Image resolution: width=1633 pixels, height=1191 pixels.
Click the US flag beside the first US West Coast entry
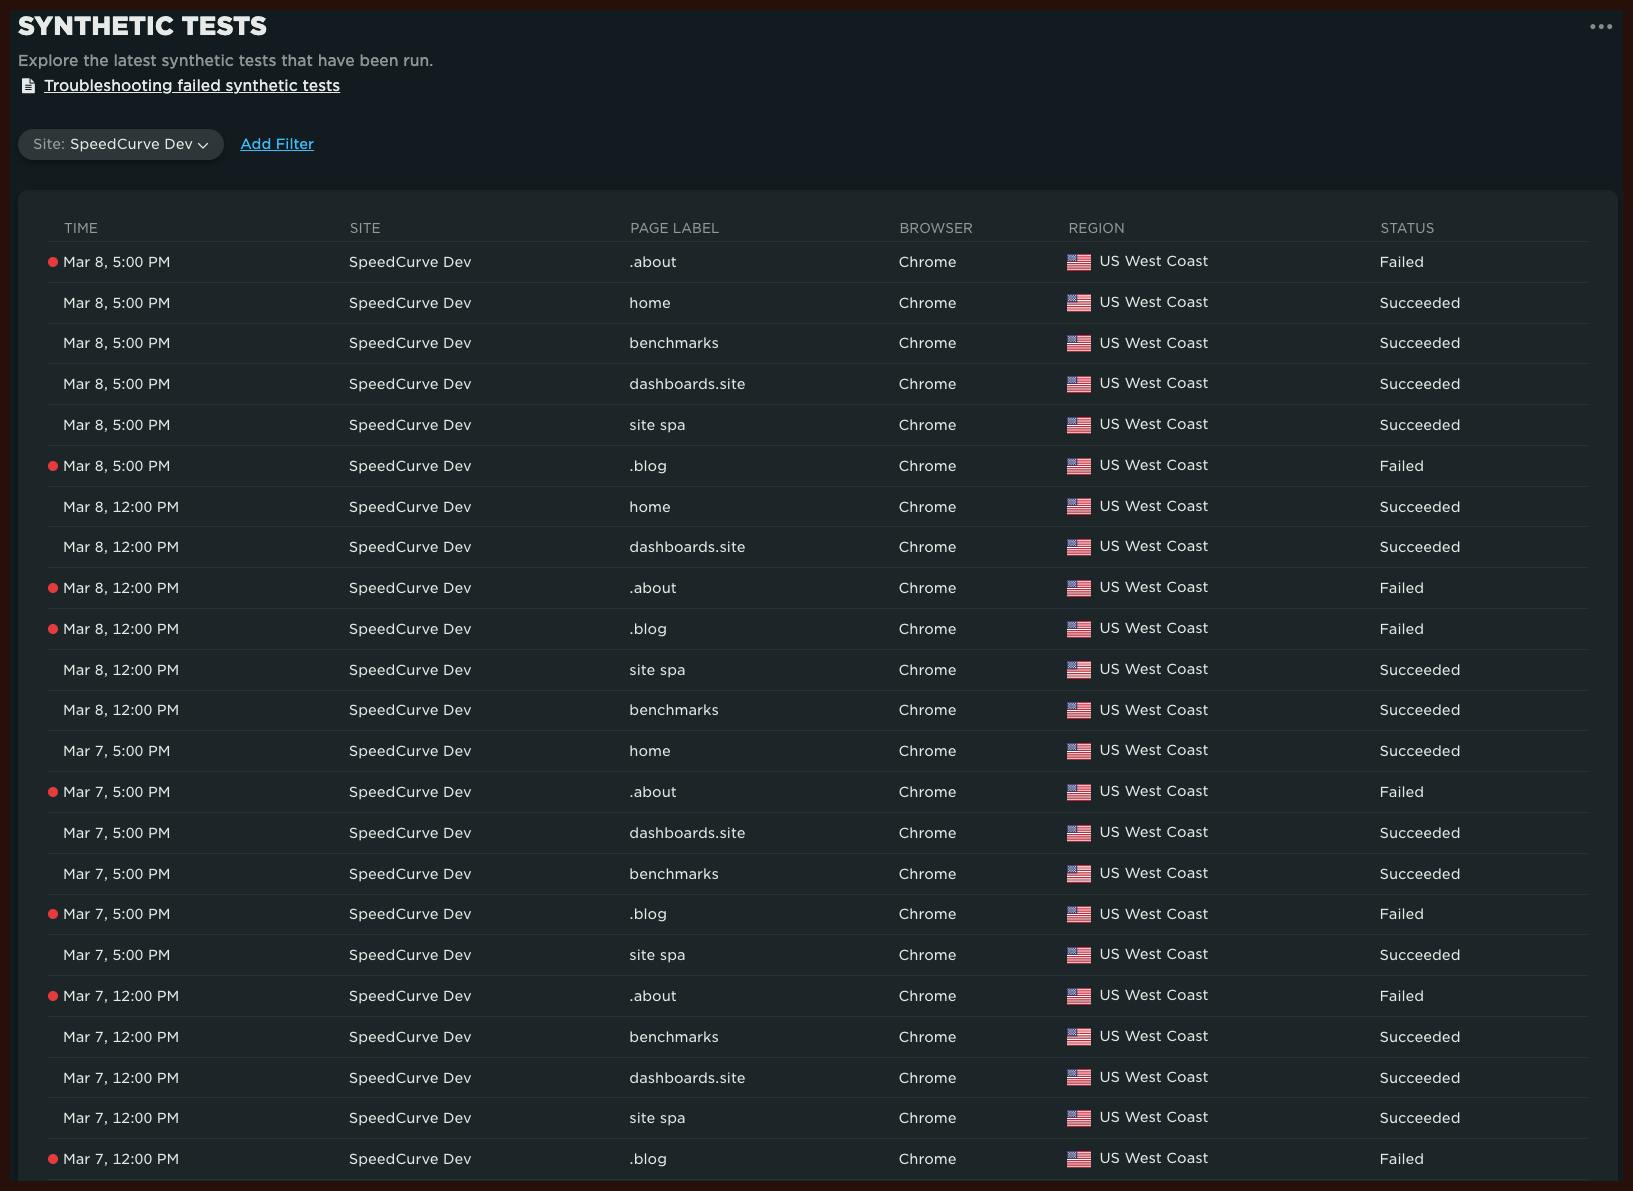tap(1078, 262)
